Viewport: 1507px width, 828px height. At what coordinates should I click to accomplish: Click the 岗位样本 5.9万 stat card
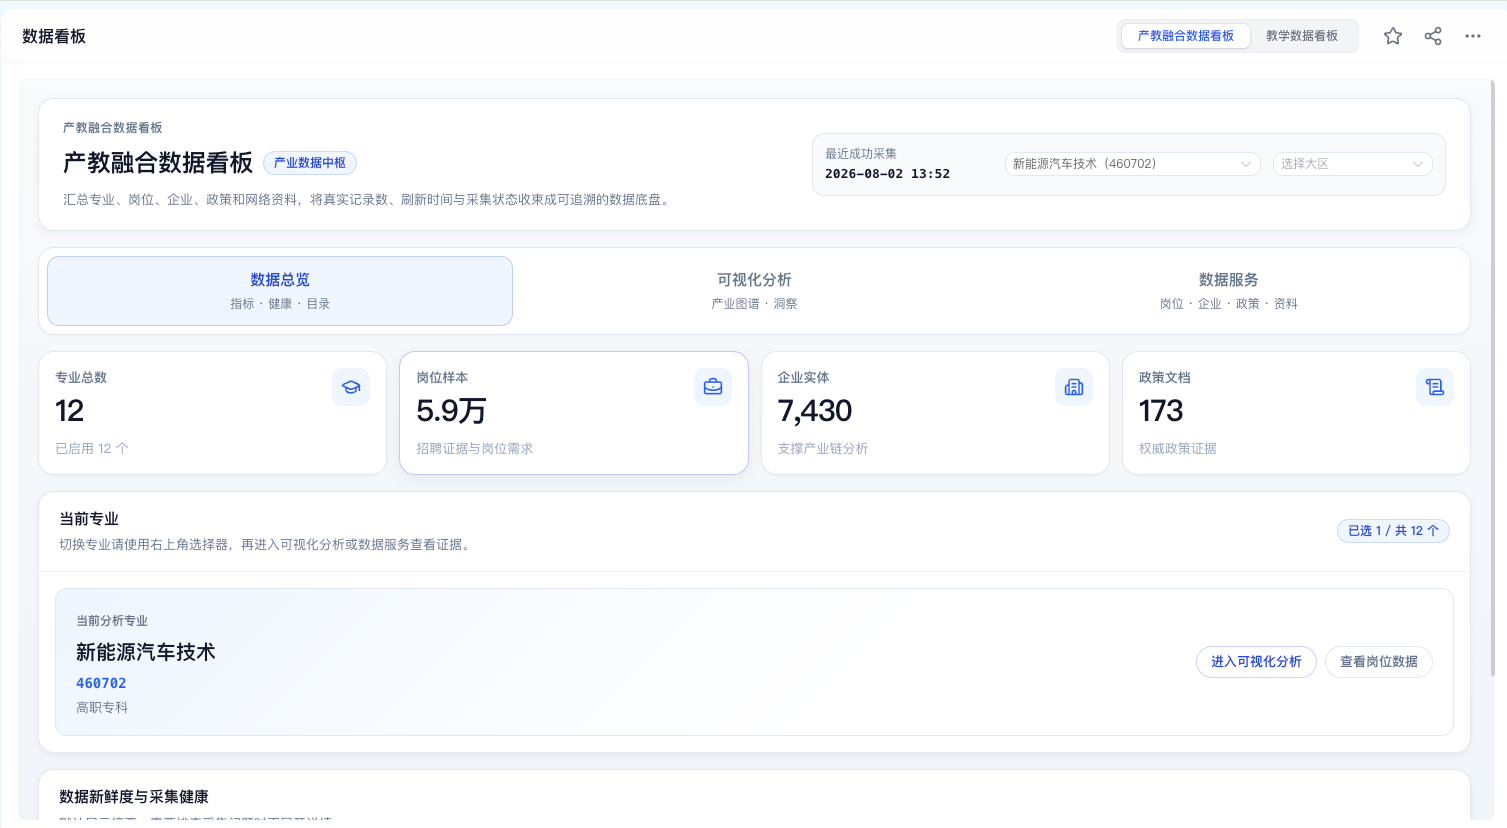(574, 413)
